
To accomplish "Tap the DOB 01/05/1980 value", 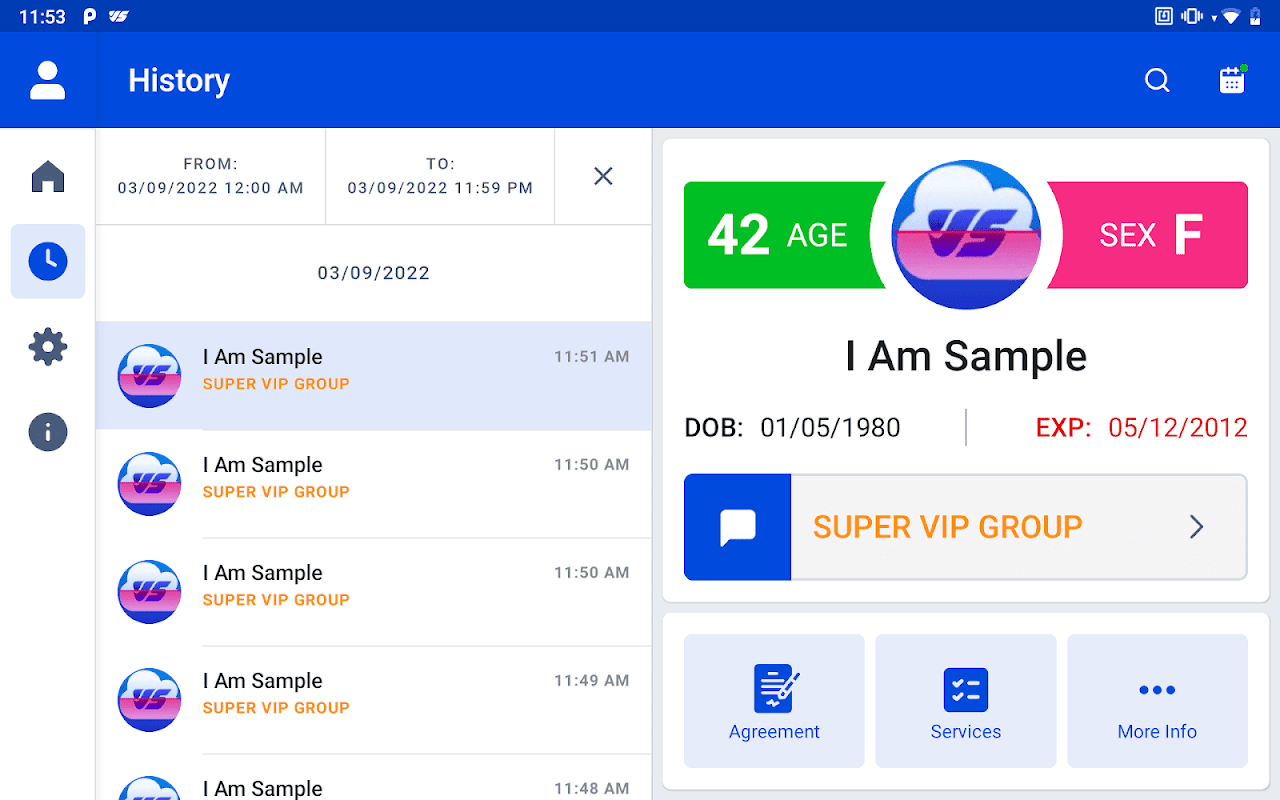I will click(x=830, y=428).
